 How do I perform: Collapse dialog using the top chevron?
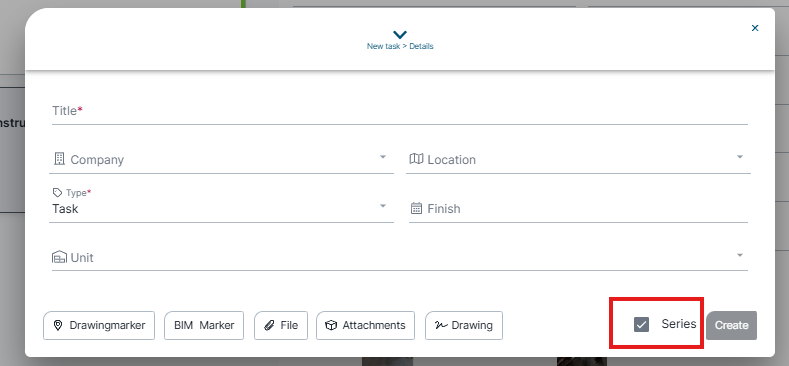tap(400, 34)
